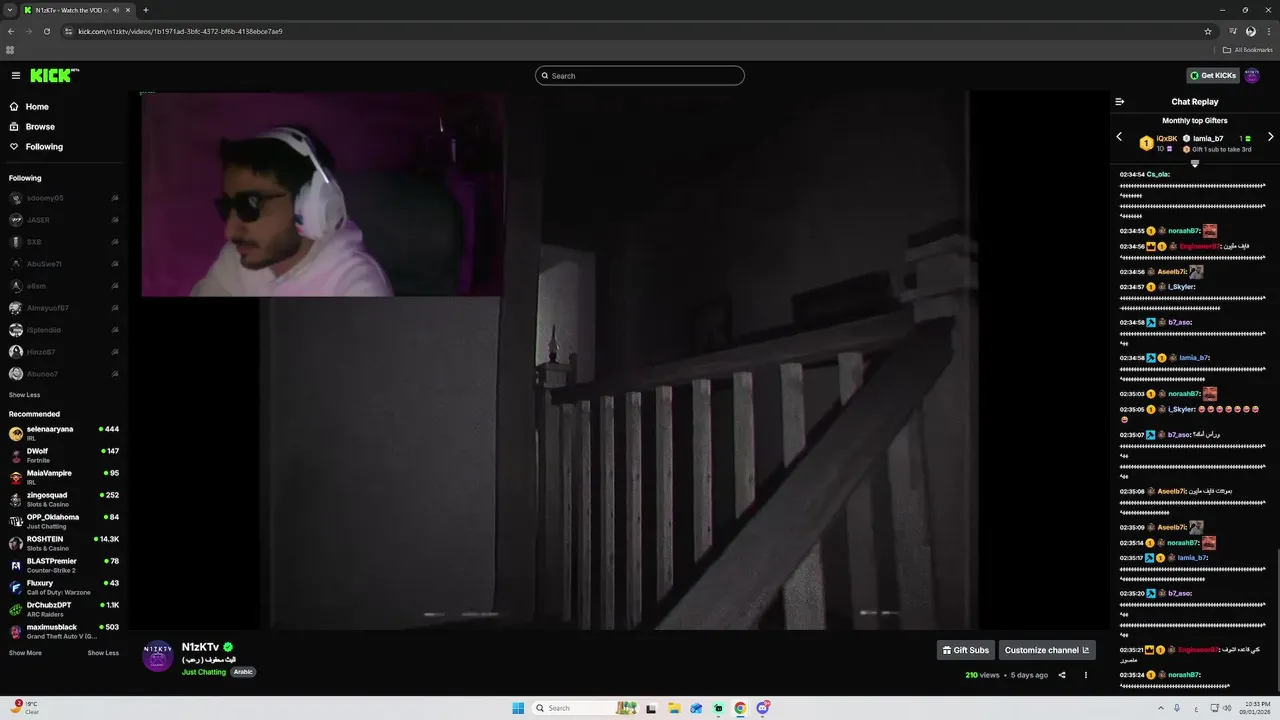The width and height of the screenshot is (1280, 720).
Task: Click Cs_ola username in chat
Action: click(1158, 174)
